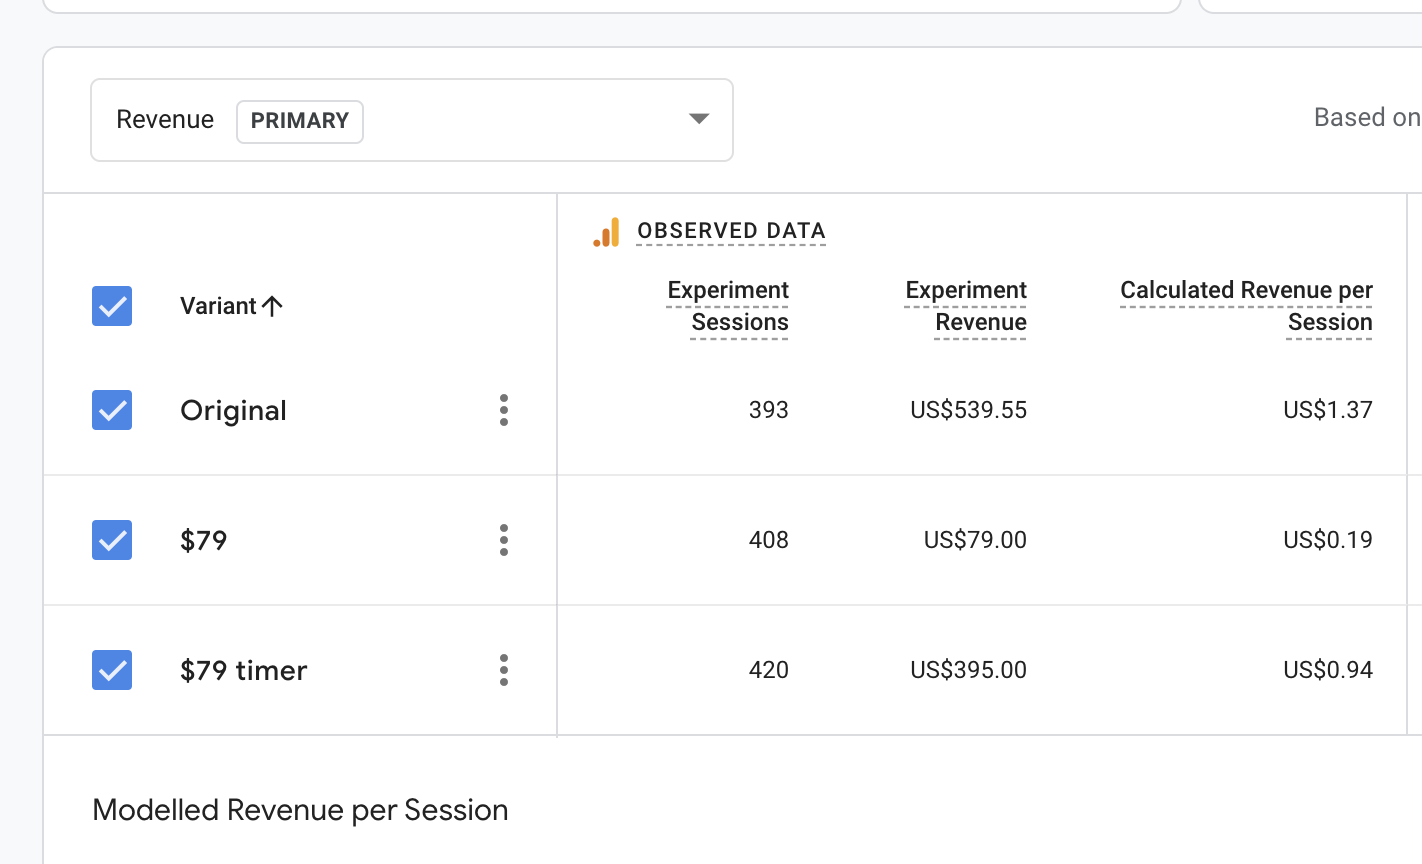Select the $79 timer variant name
Viewport: 1422px width, 864px height.
244,670
